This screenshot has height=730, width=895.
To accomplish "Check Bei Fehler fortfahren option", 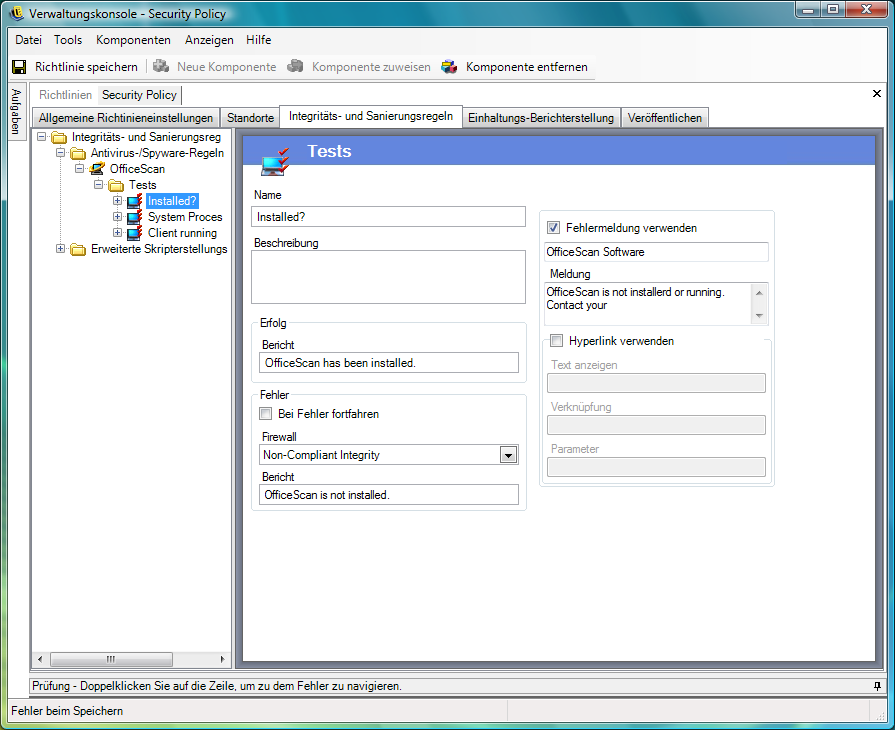I will tap(265, 413).
